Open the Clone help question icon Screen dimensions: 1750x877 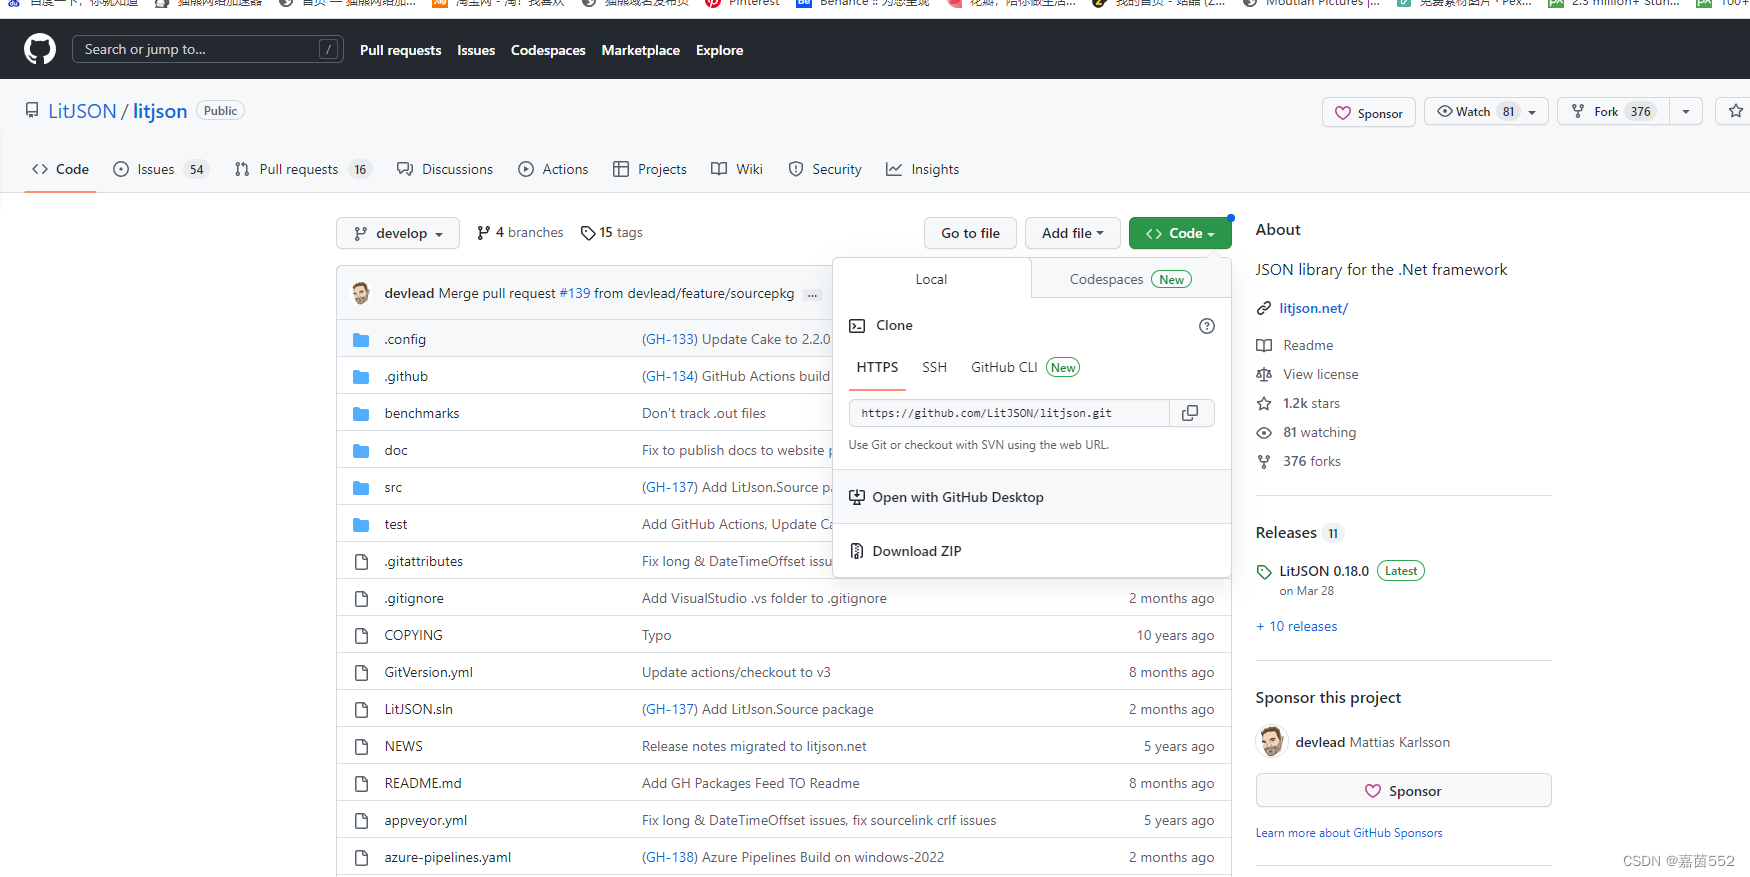1207,326
